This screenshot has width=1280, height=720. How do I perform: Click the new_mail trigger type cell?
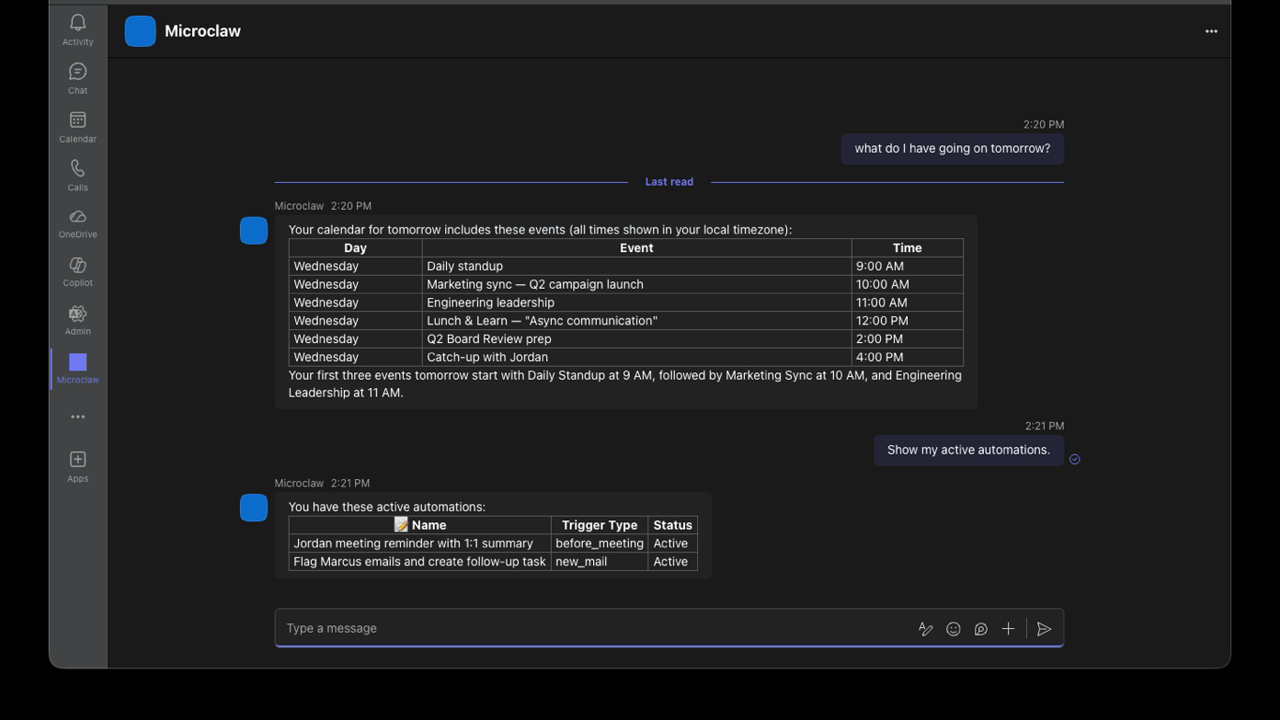point(599,562)
